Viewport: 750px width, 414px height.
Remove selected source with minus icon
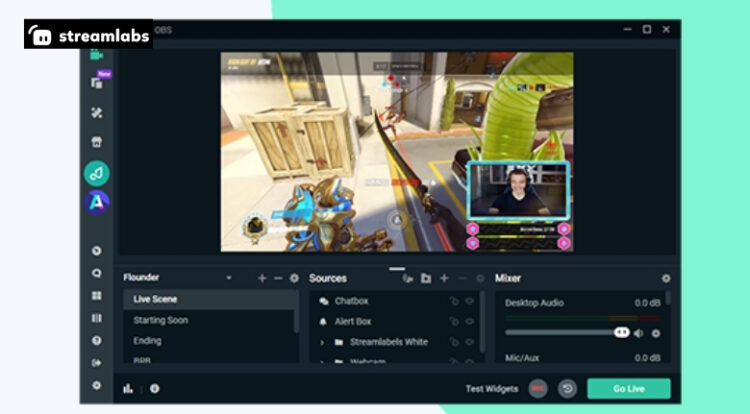(462, 278)
